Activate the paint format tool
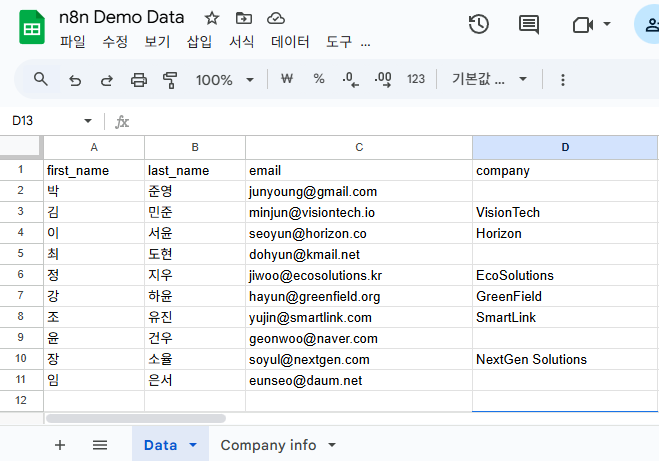Viewport: 659px width, 461px height. (170, 80)
